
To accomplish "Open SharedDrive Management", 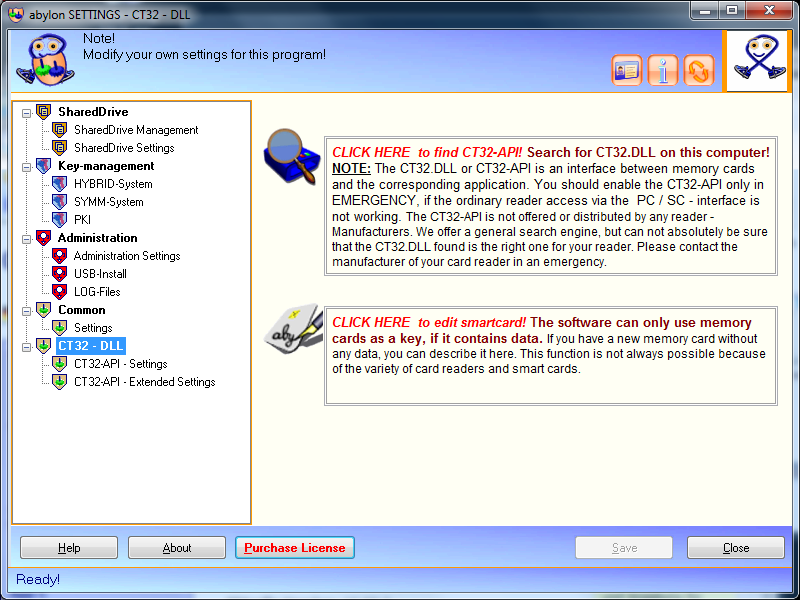I will (136, 130).
